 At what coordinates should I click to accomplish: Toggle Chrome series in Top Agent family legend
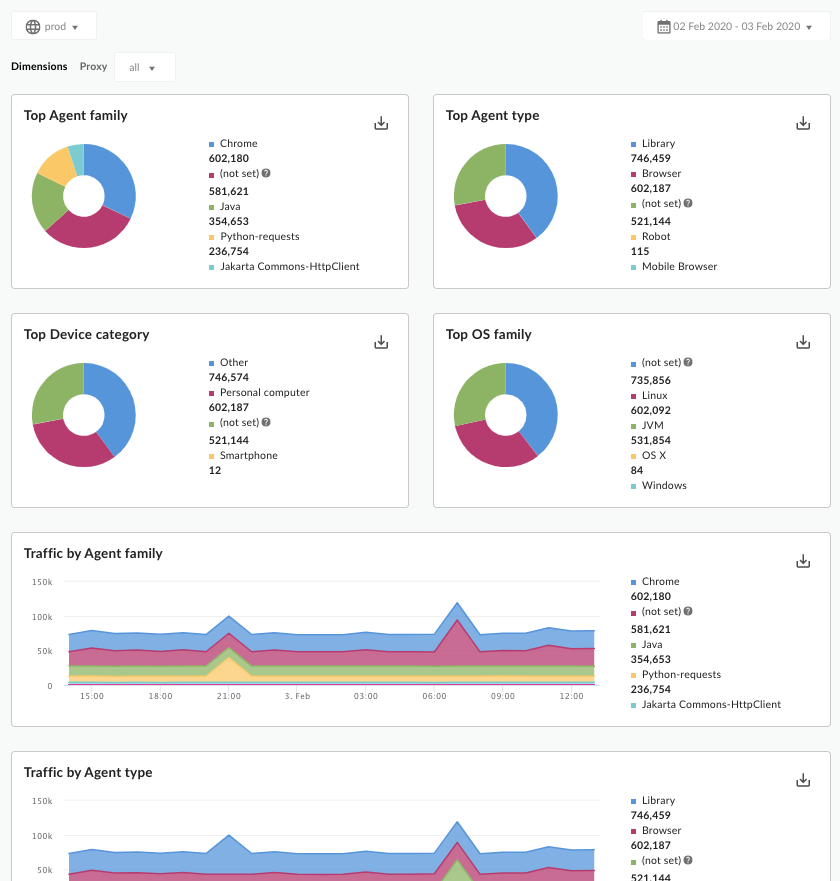pos(239,144)
